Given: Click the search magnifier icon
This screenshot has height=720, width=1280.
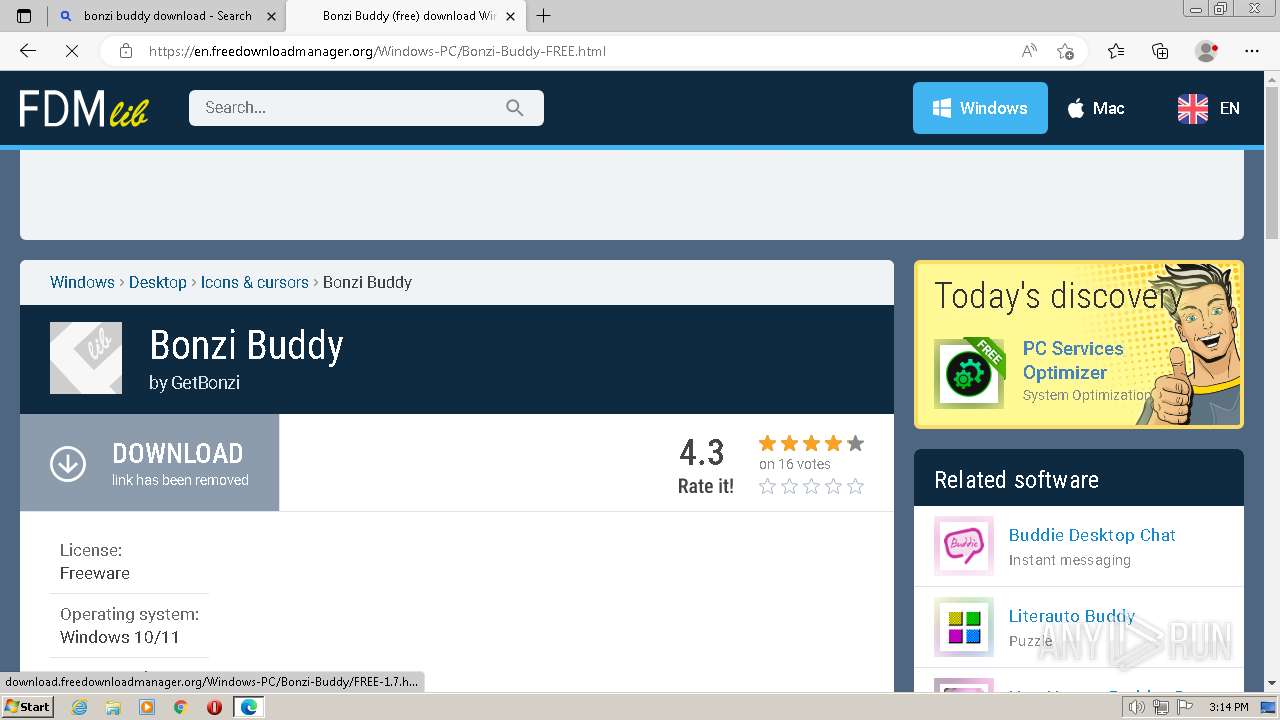Looking at the screenshot, I should pyautogui.click(x=515, y=108).
